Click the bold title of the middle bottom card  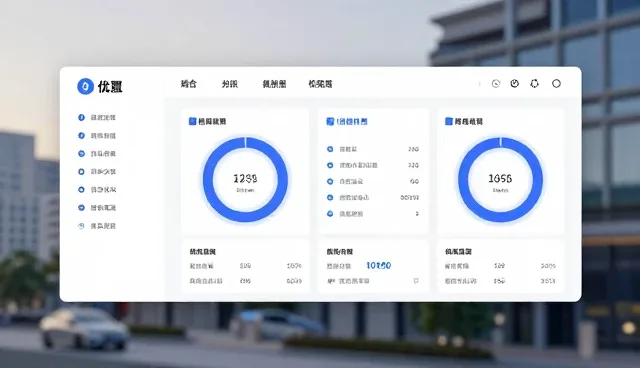(x=340, y=252)
